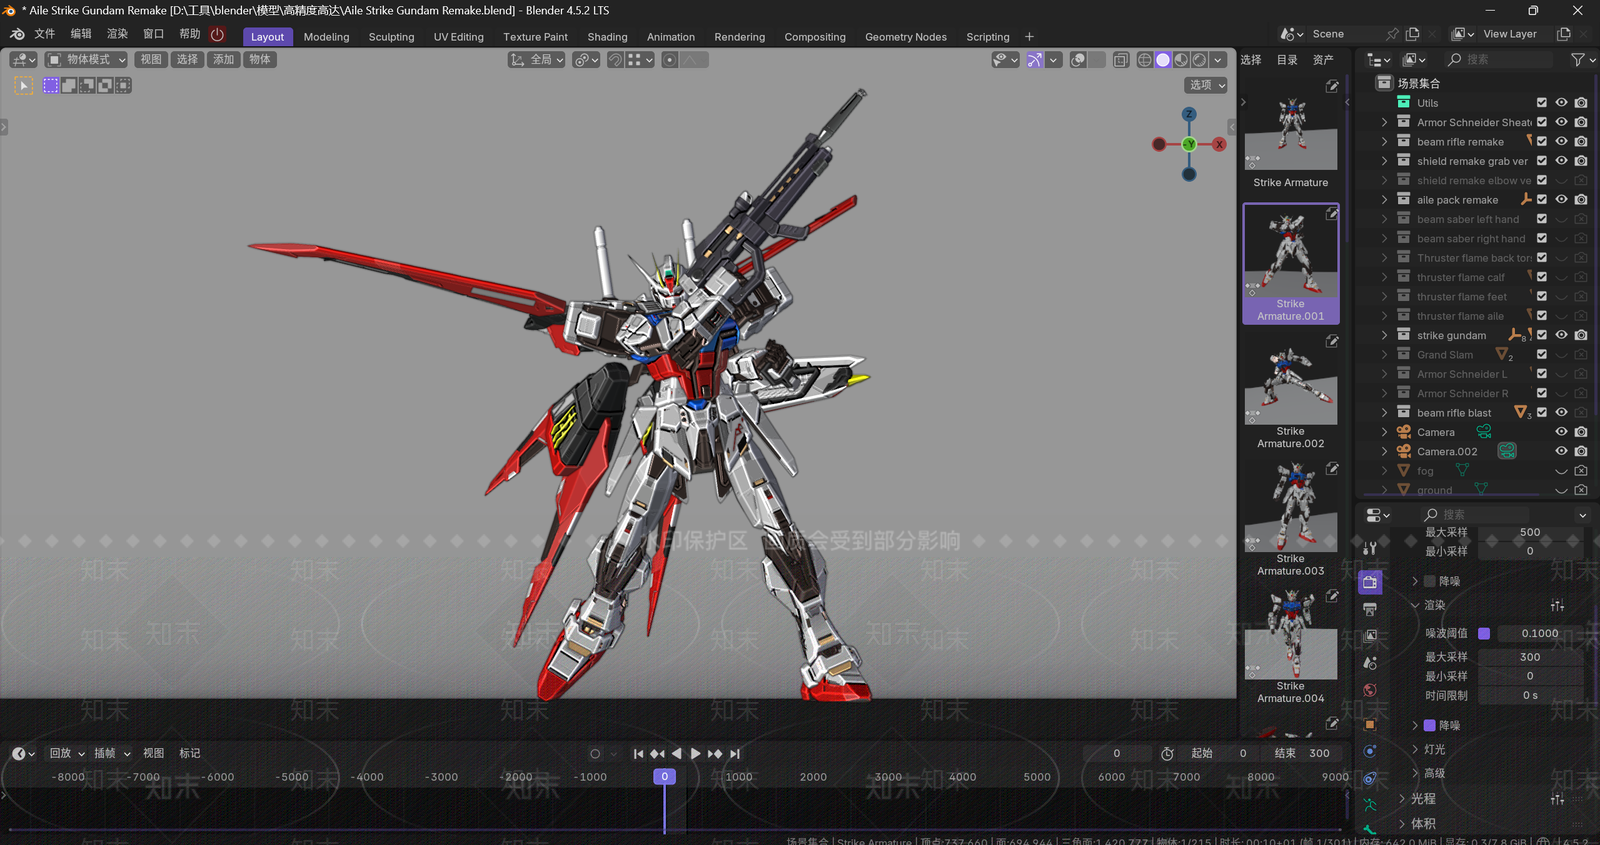The image size is (1600, 845).
Task: Open the 全局 transform orientation dropdown
Action: (x=538, y=60)
